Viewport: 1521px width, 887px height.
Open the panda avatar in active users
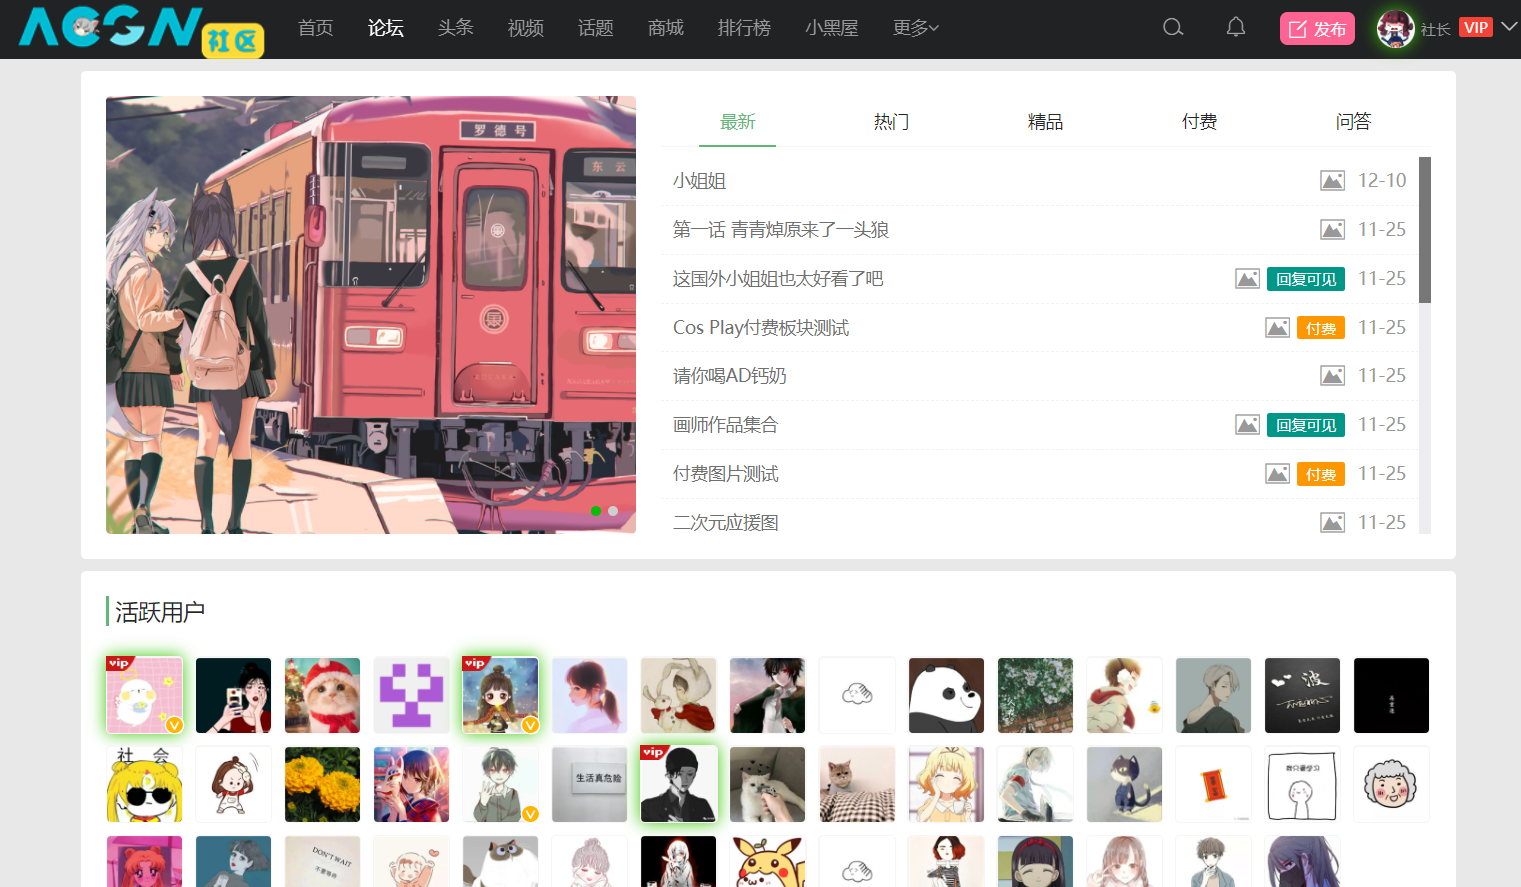click(x=946, y=695)
